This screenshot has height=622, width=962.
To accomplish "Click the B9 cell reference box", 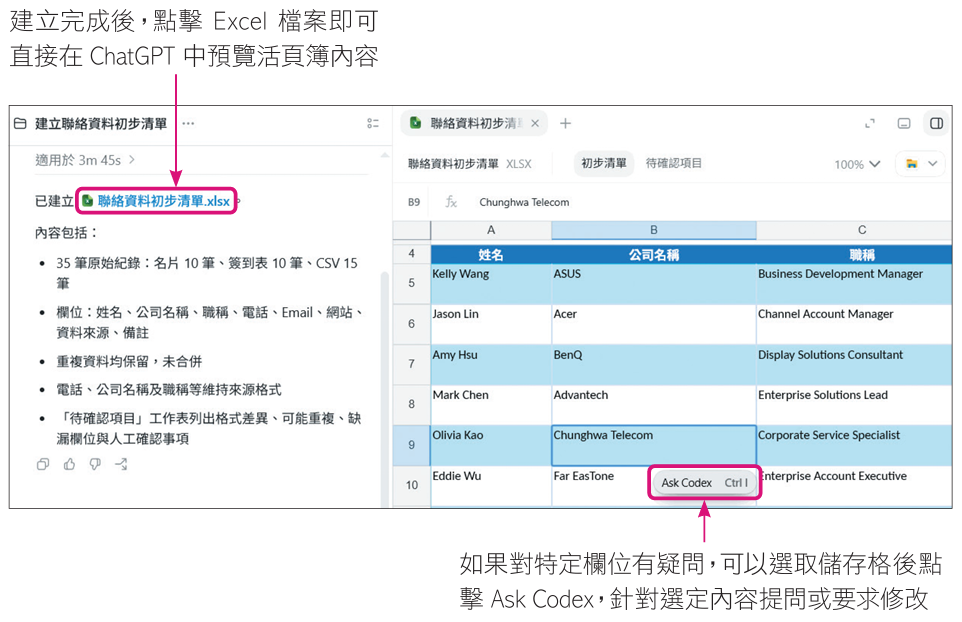I will [x=414, y=202].
